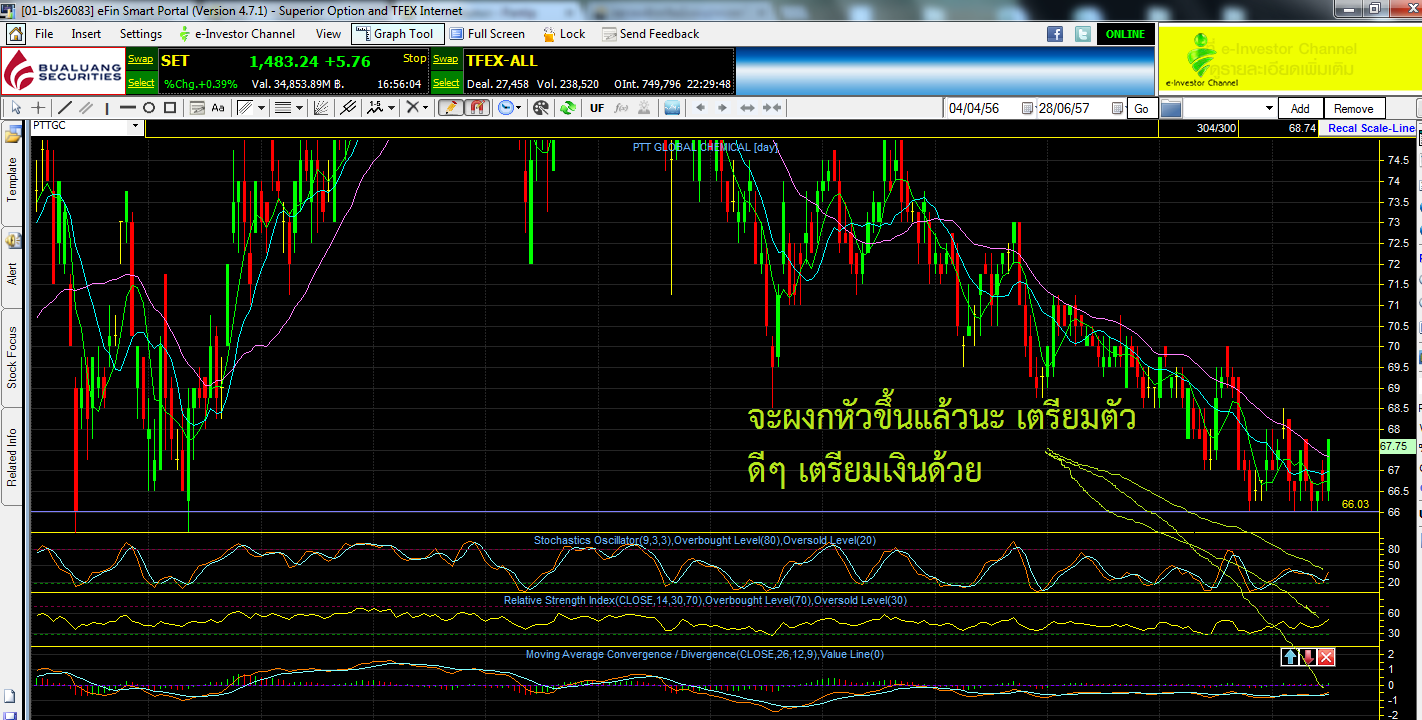Click Swap link beside SET index
This screenshot has width=1422, height=720.
click(x=141, y=59)
